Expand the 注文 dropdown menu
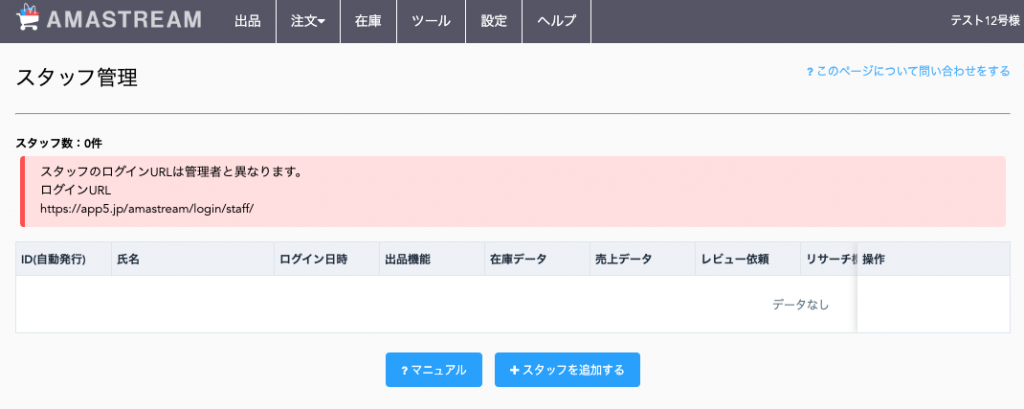 click(x=308, y=21)
